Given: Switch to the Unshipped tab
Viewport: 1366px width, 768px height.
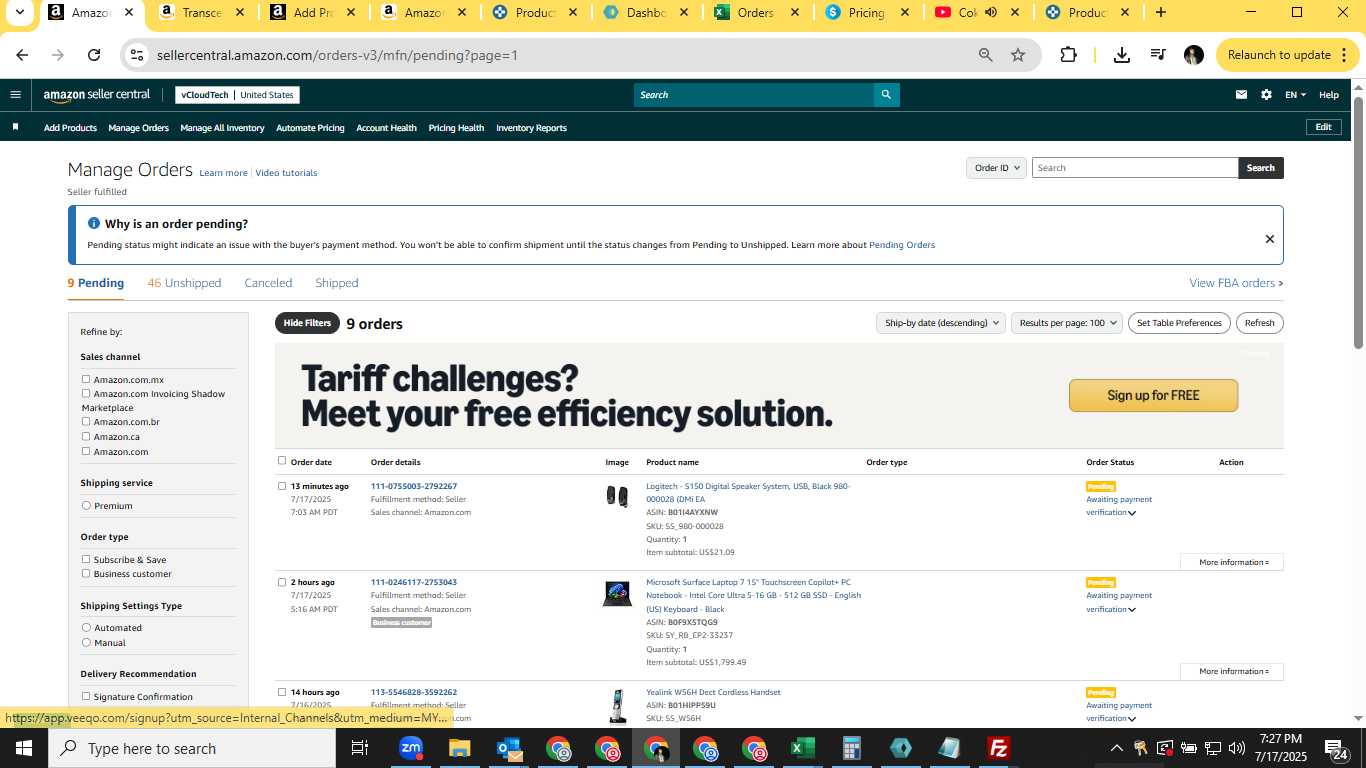Looking at the screenshot, I should point(184,283).
